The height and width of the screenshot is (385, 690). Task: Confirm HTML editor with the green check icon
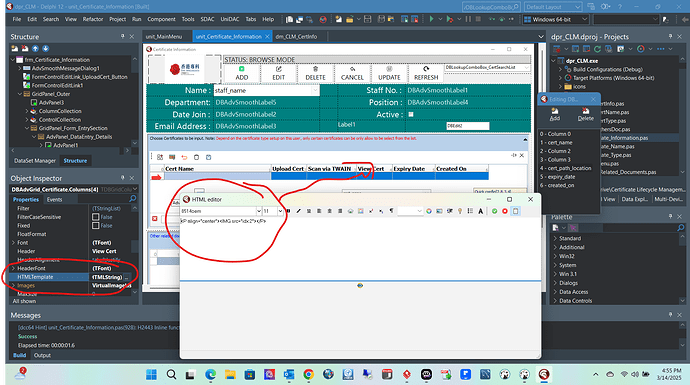pos(495,211)
